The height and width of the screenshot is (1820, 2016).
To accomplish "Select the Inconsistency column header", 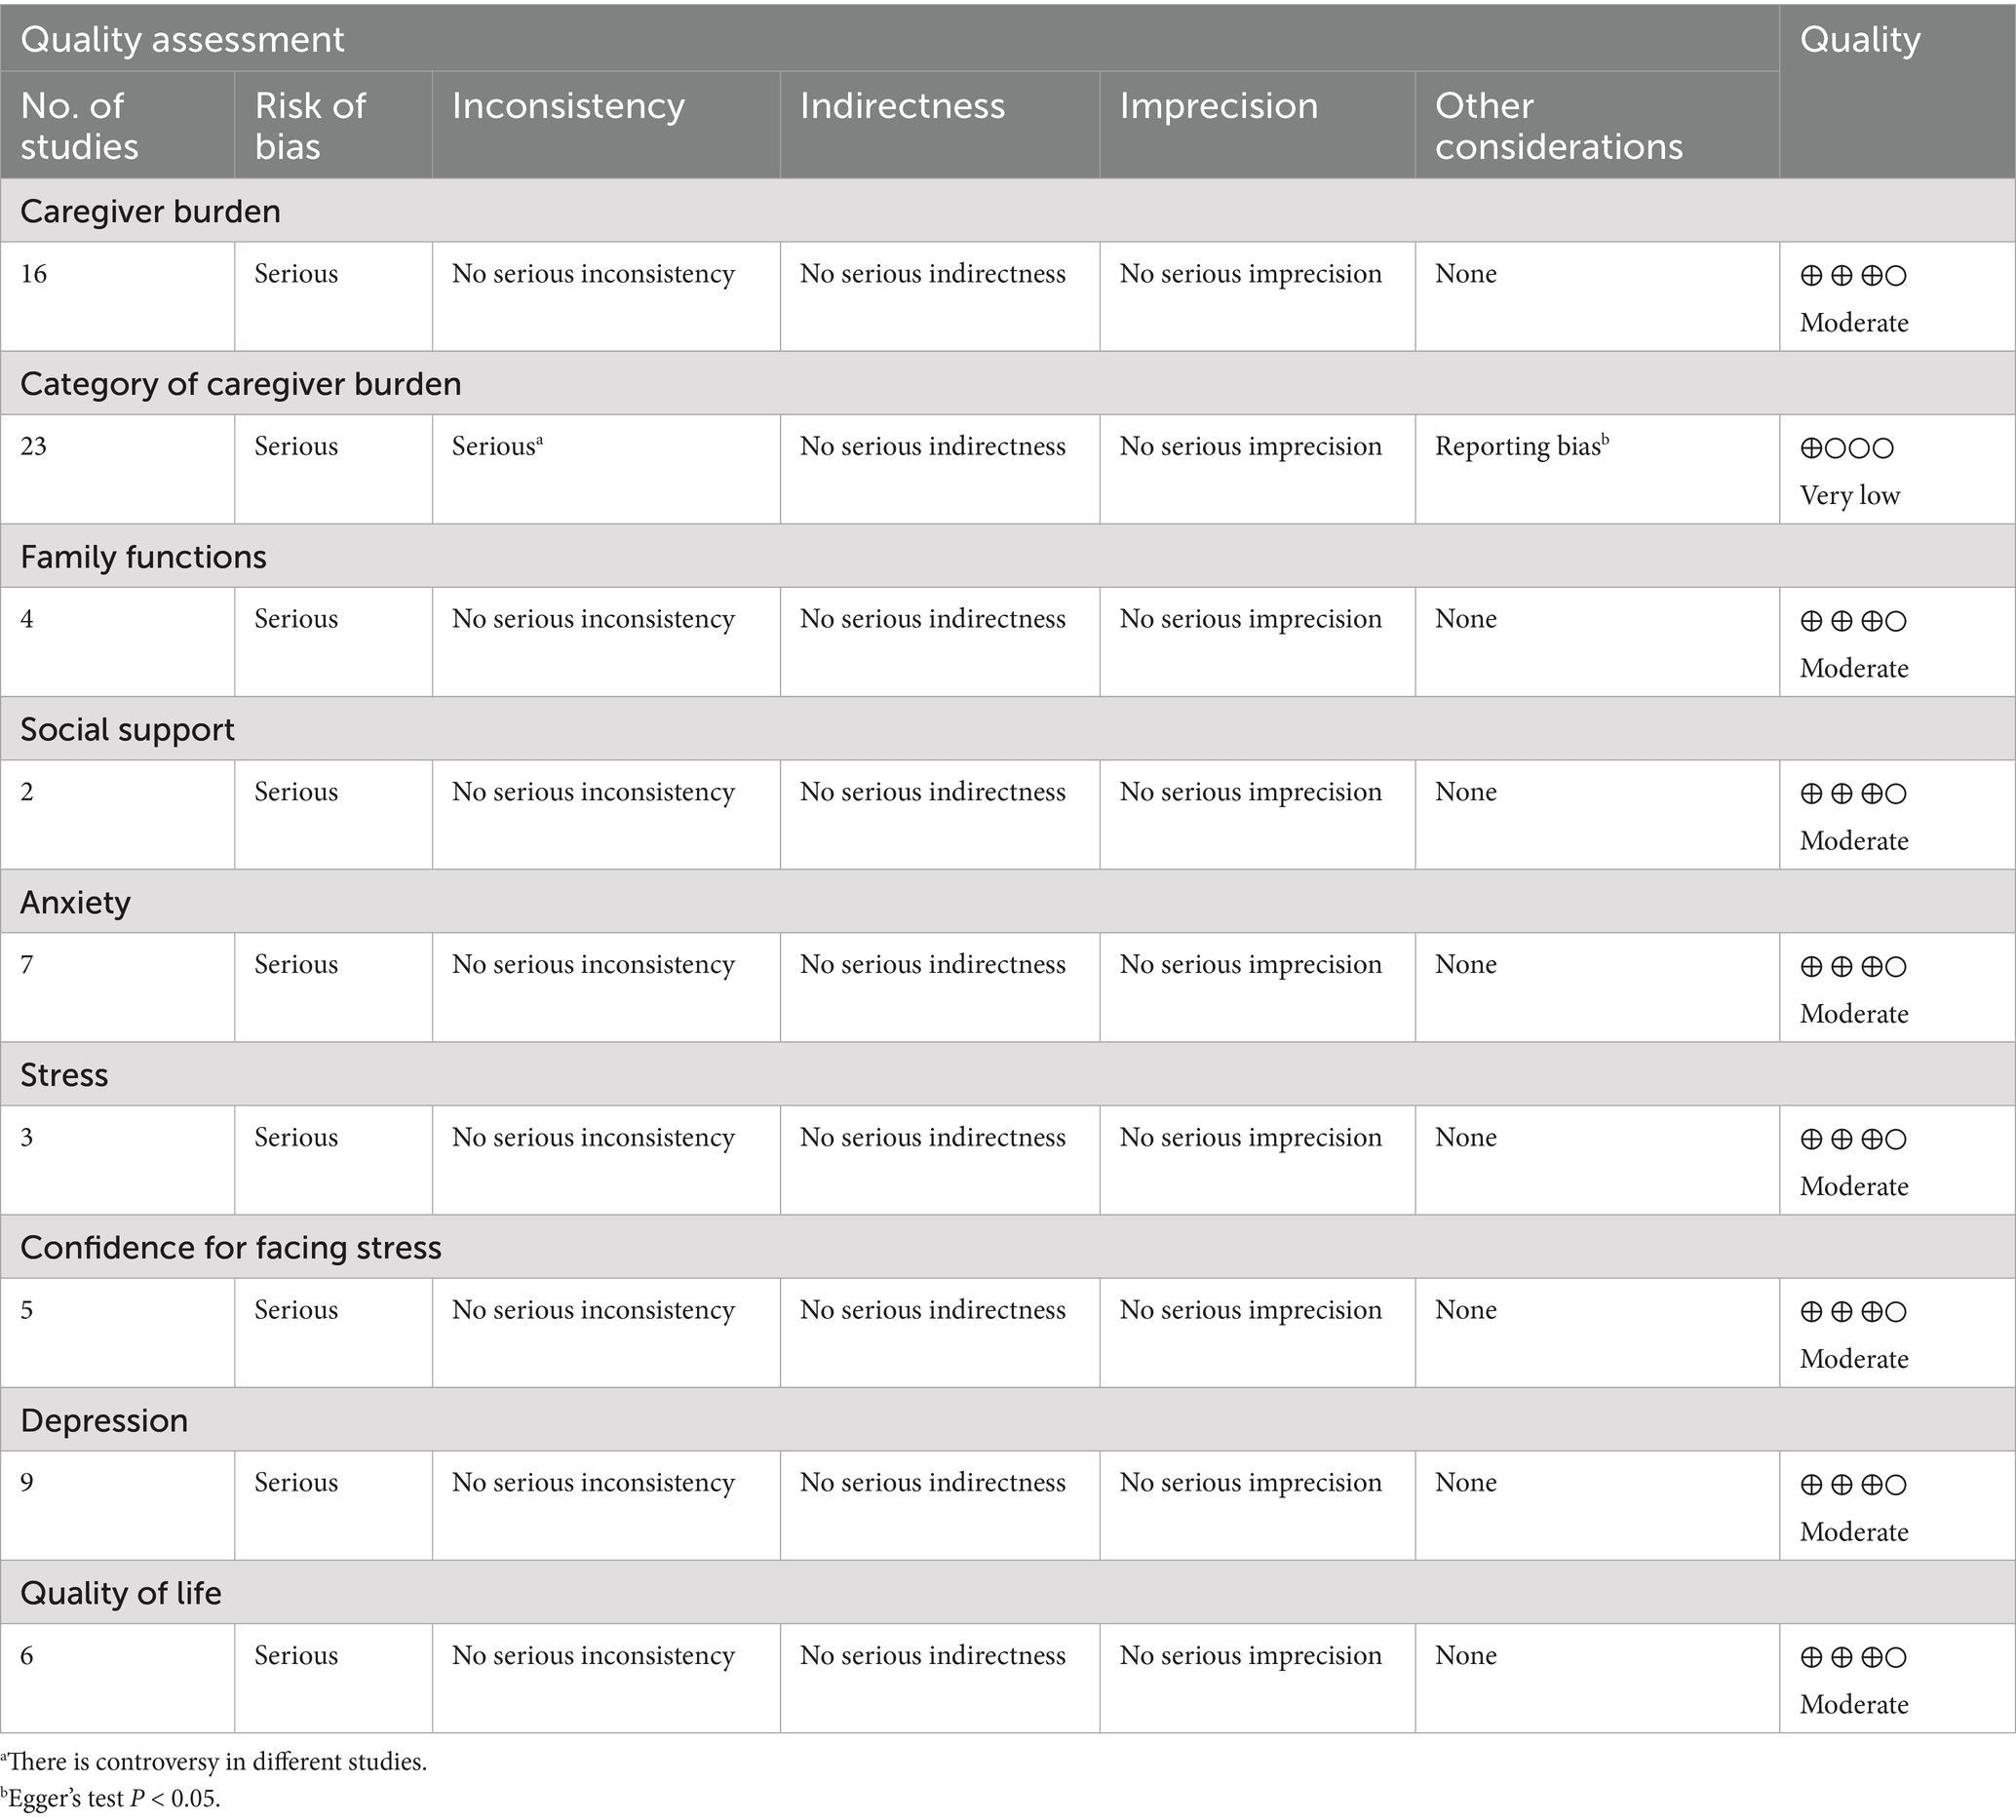I will click(568, 106).
